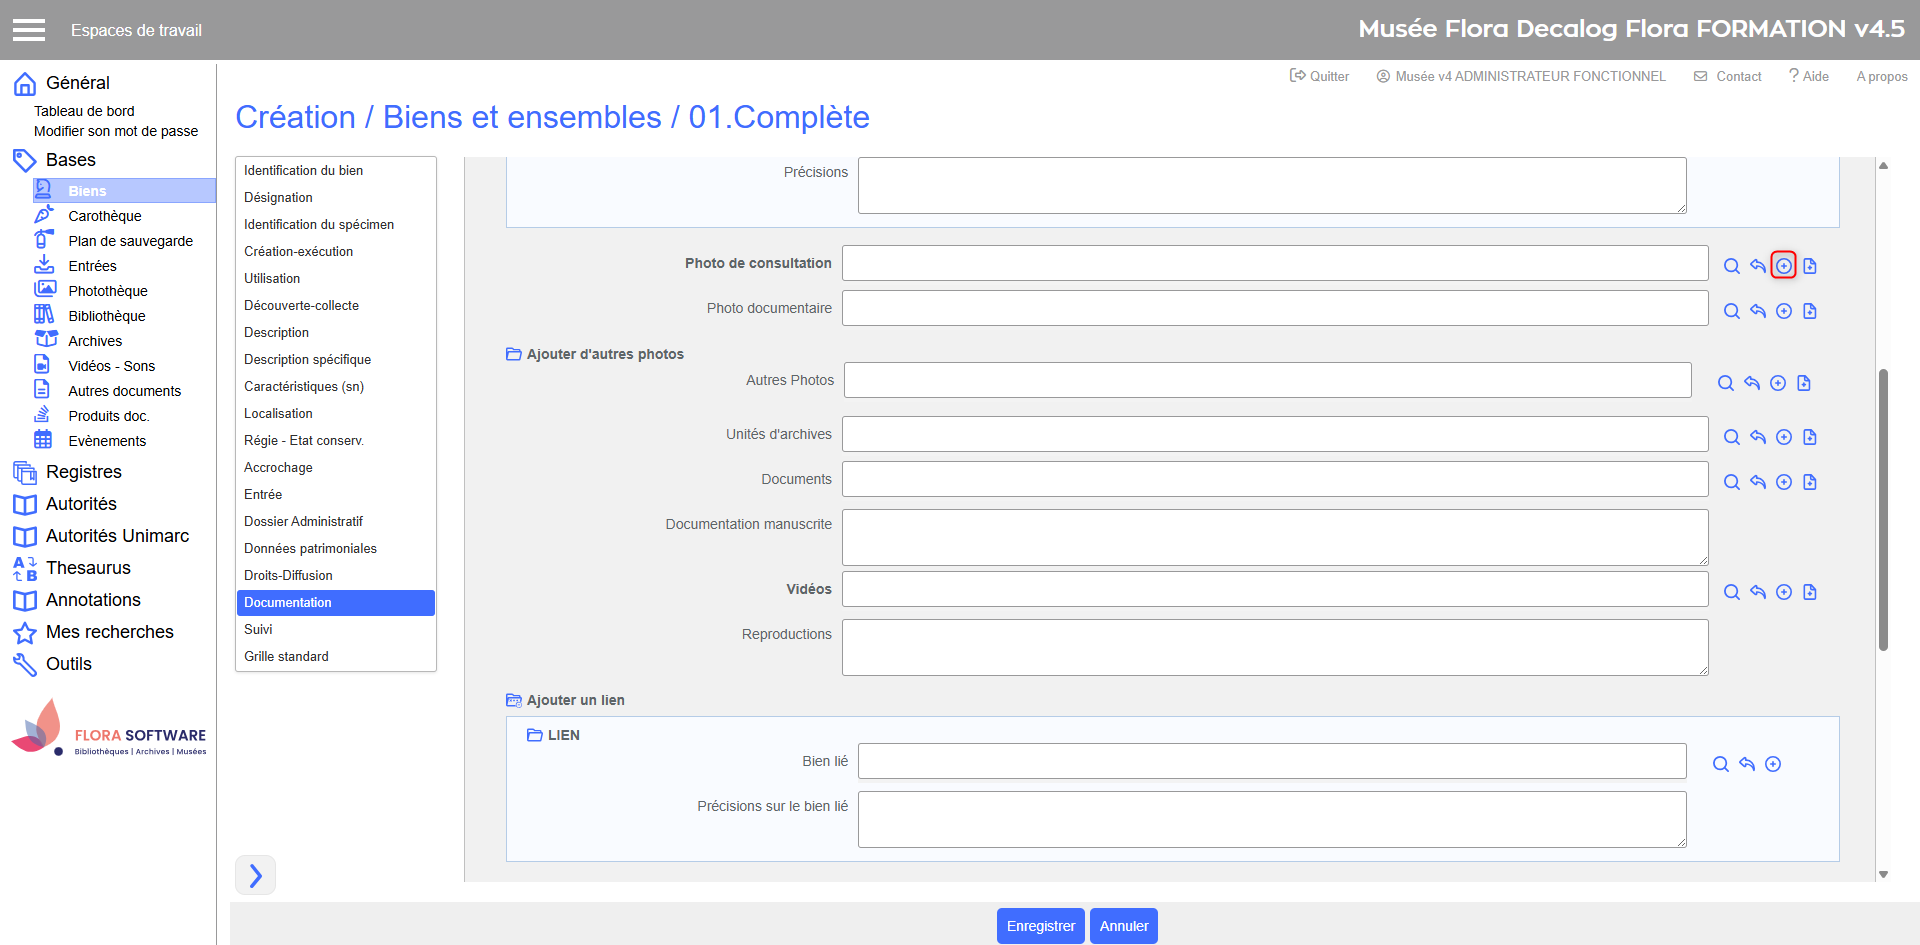Screen dimensions: 1920x945
Task: Click add icon next to Photo de consultation
Action: (1783, 266)
